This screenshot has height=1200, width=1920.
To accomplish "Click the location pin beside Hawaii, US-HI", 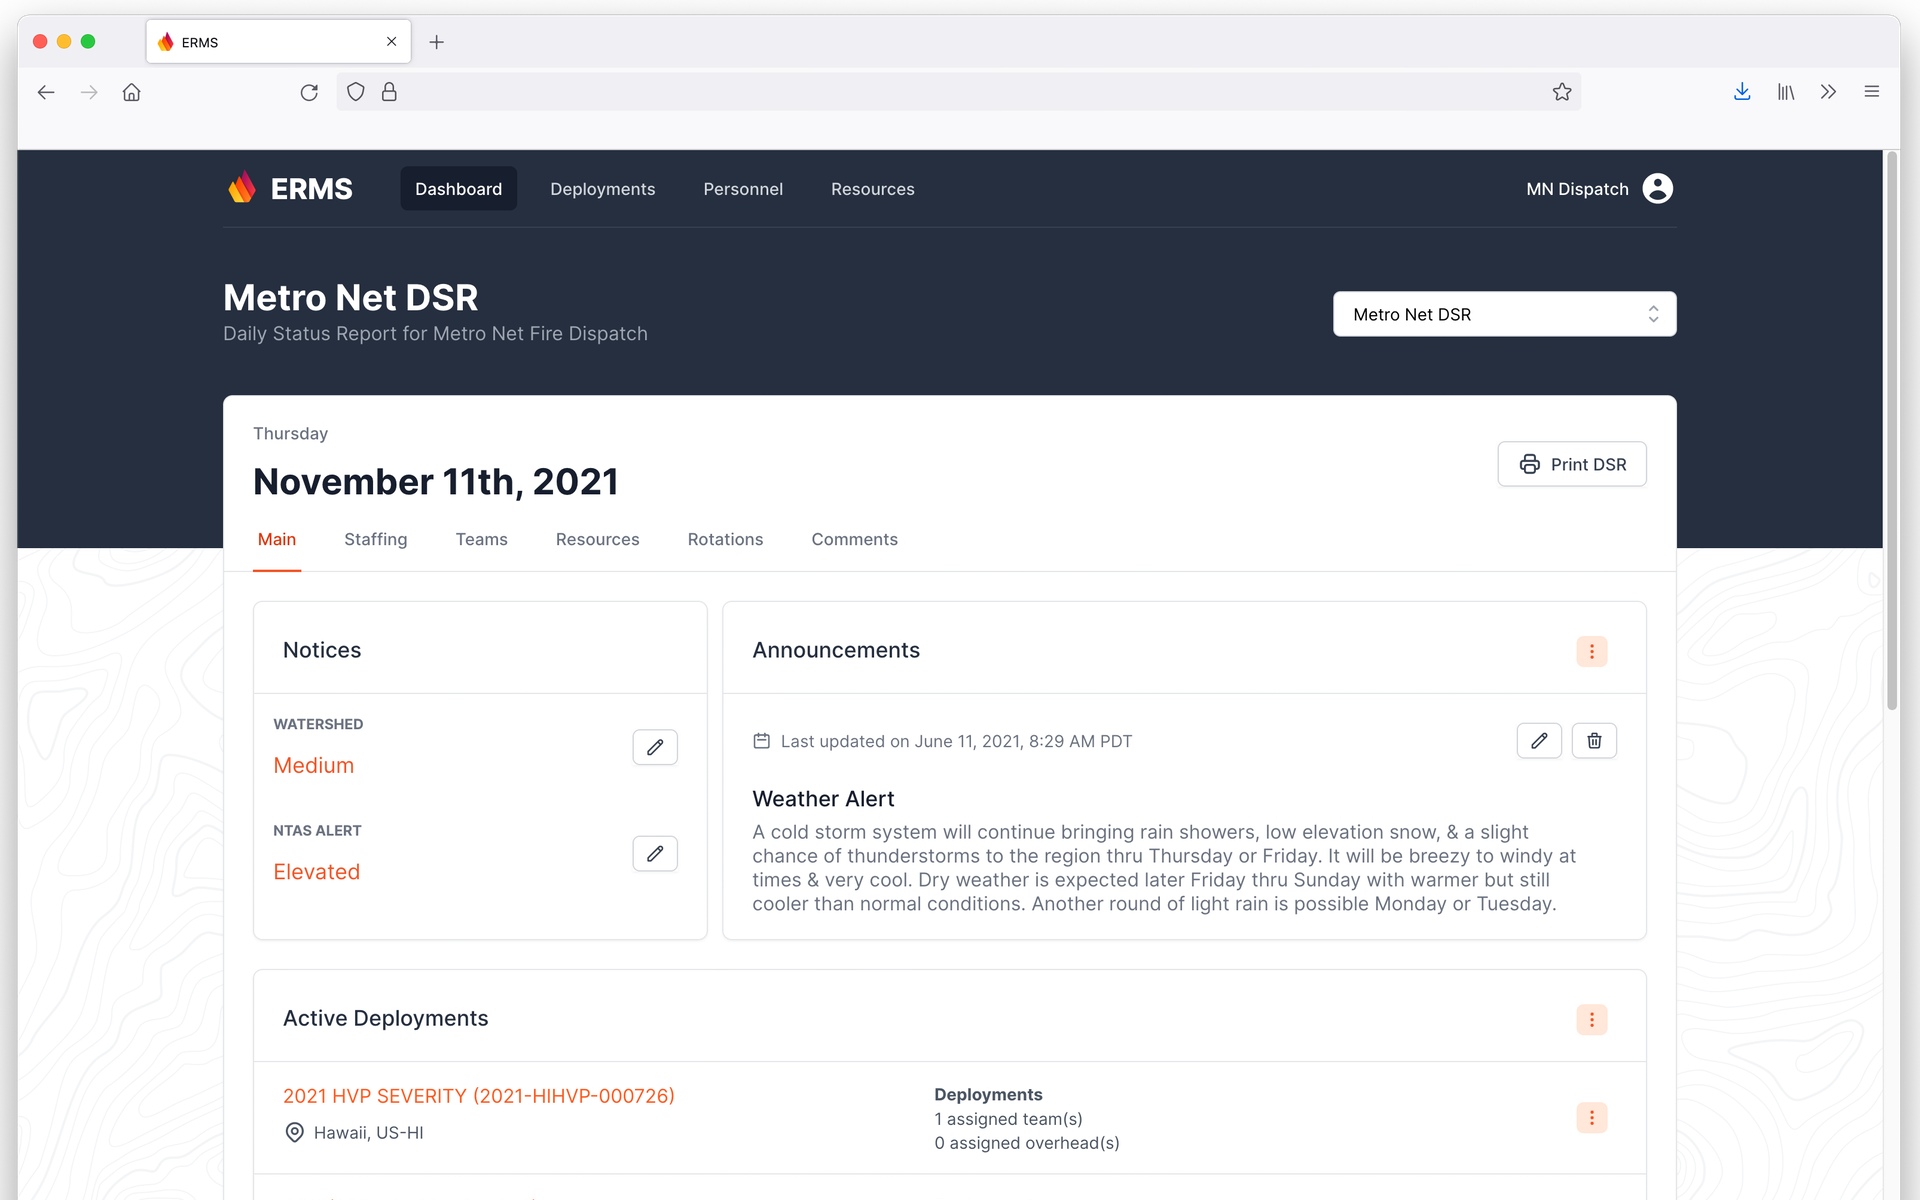I will 294,1132.
